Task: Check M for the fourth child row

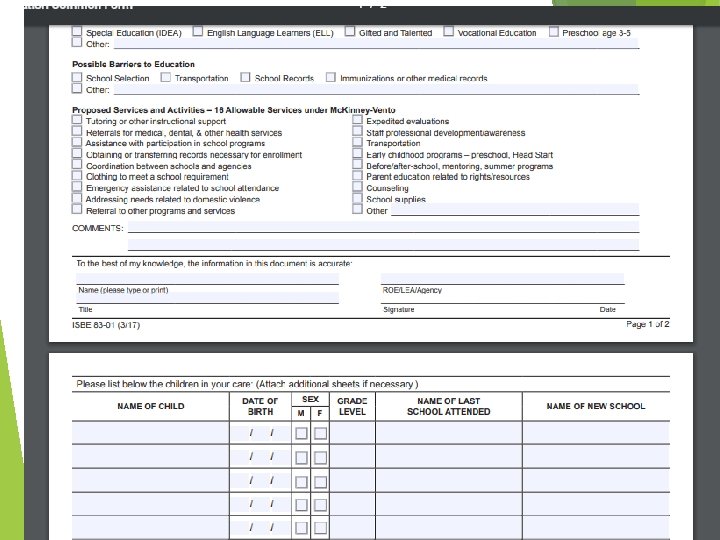Action: coord(301,505)
